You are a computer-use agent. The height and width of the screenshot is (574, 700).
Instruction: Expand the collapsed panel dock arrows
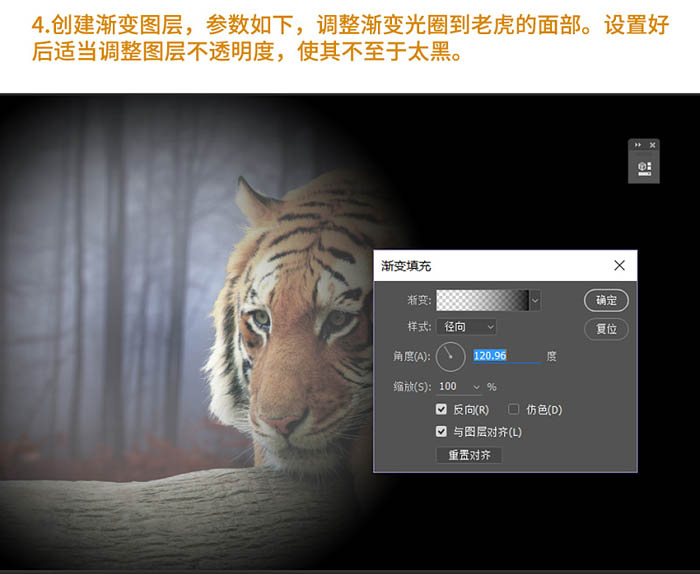coord(638,145)
